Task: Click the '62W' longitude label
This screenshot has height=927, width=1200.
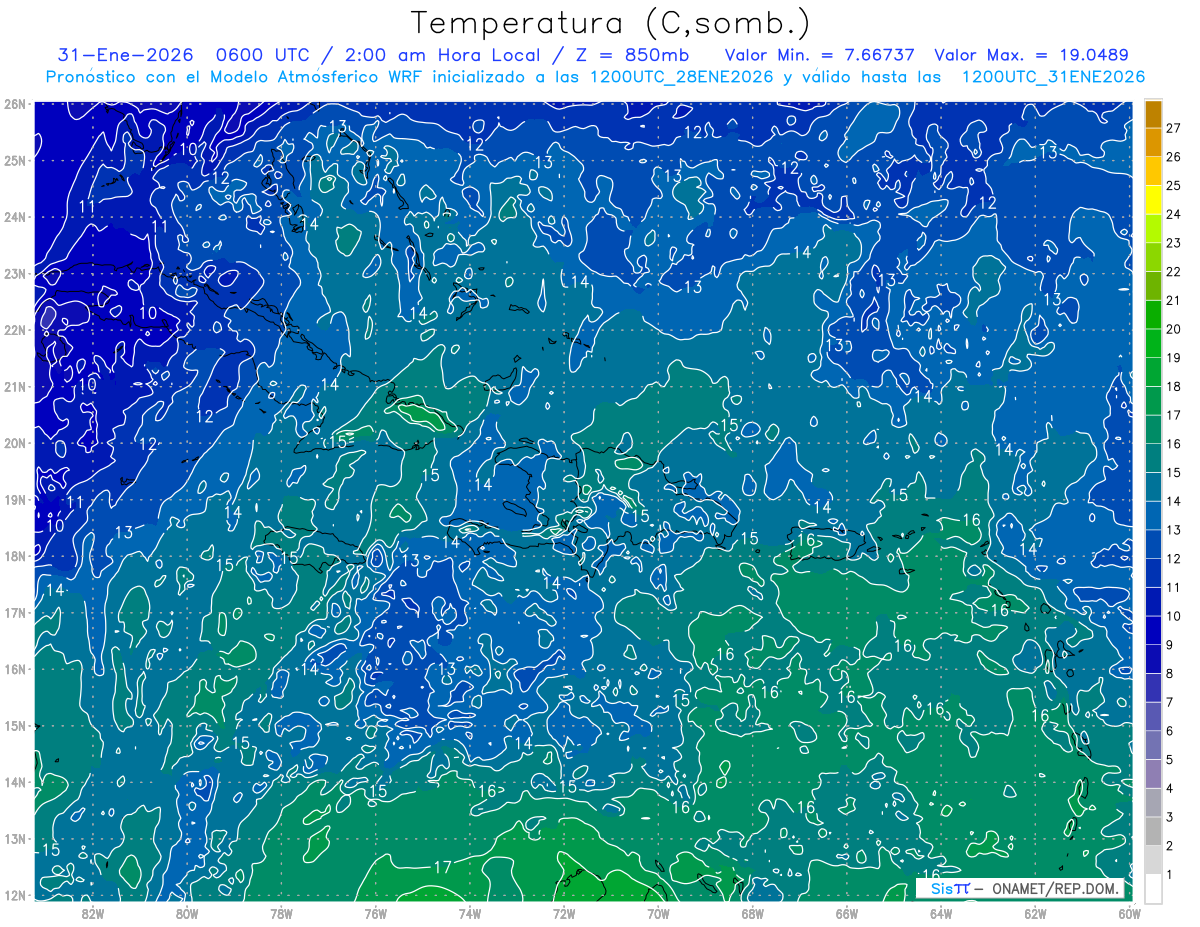Action: (1035, 913)
